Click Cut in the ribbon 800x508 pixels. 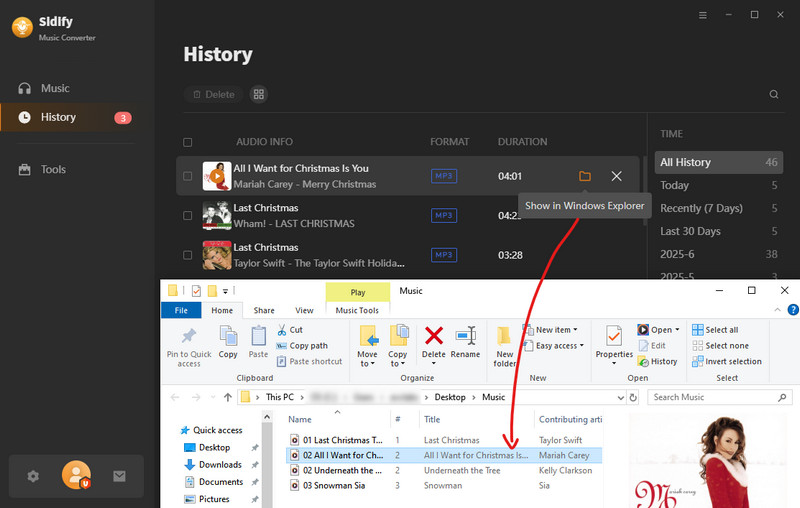290,330
